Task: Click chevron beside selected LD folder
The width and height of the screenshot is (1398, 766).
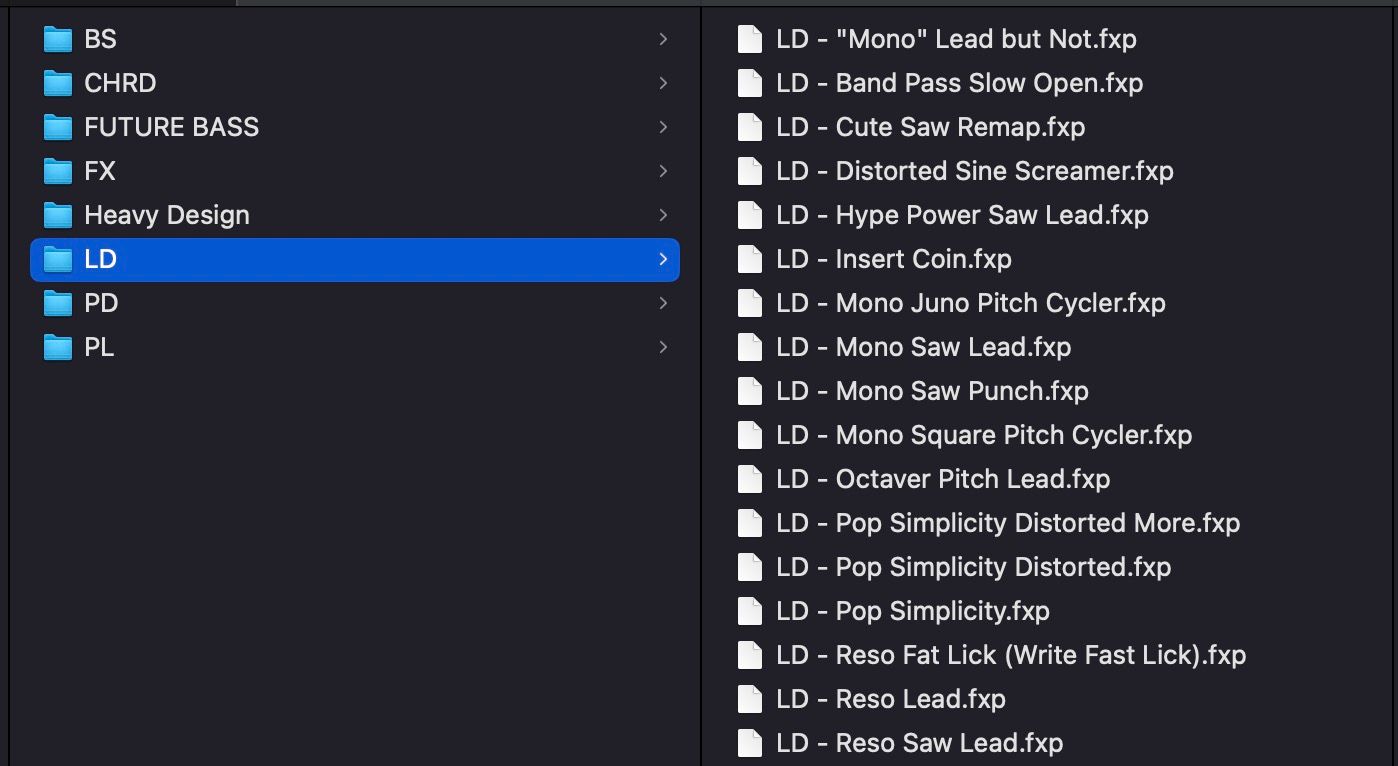Action: point(663,259)
